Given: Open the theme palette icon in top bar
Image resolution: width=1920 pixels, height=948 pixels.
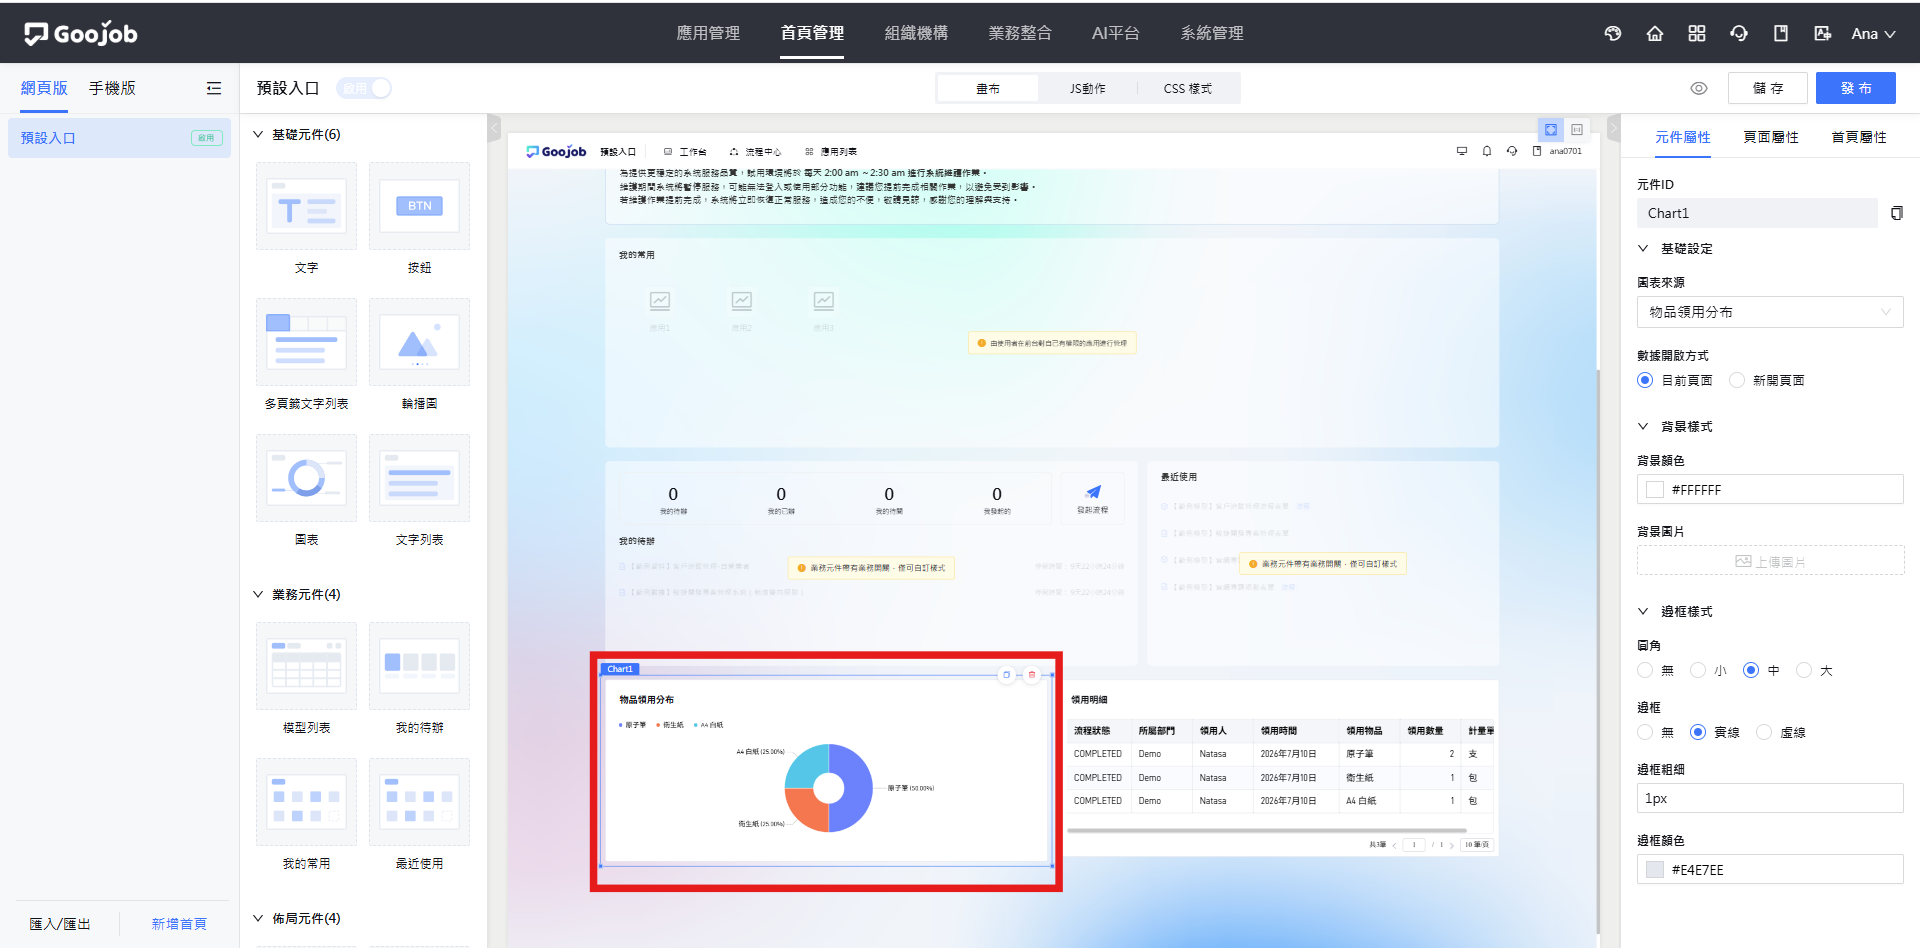Looking at the screenshot, I should pyautogui.click(x=1613, y=33).
